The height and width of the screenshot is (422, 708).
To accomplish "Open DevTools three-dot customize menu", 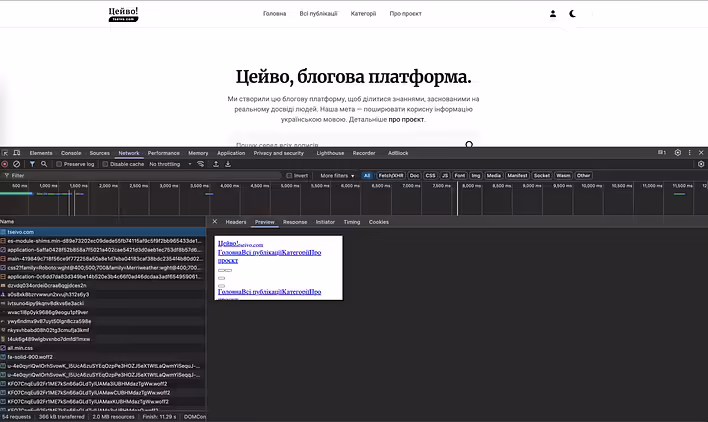I will point(689,153).
